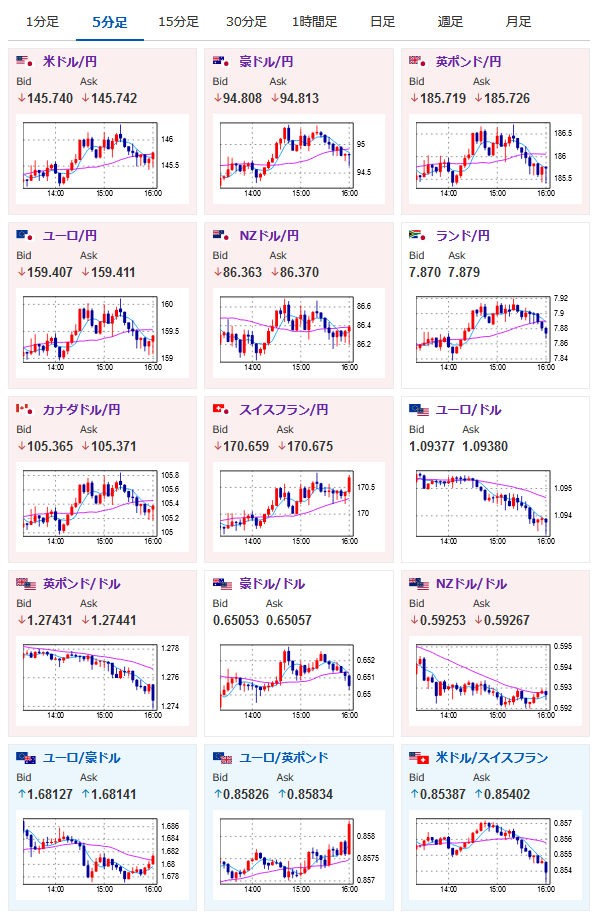The width and height of the screenshot is (594, 915).
Task: Click the US/Japan flag icon for 米ドル/円
Action: (25, 61)
